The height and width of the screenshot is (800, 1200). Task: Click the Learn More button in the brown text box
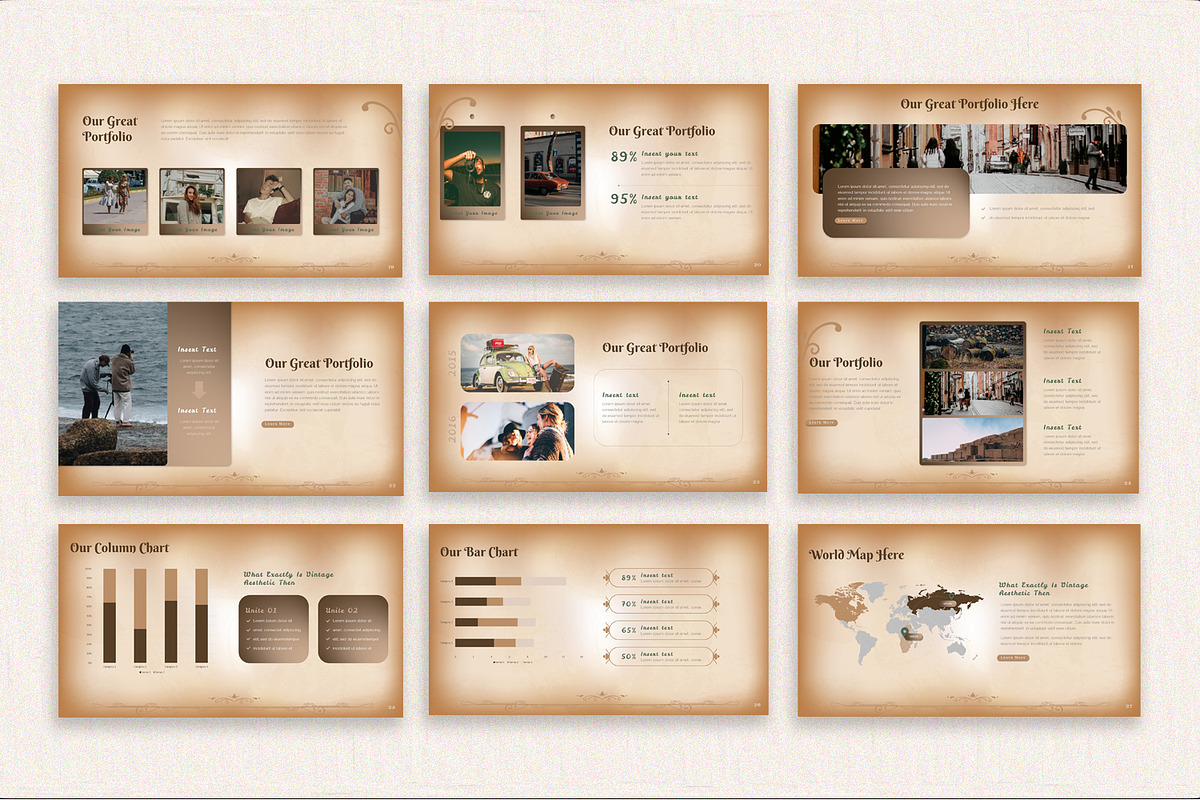click(851, 220)
